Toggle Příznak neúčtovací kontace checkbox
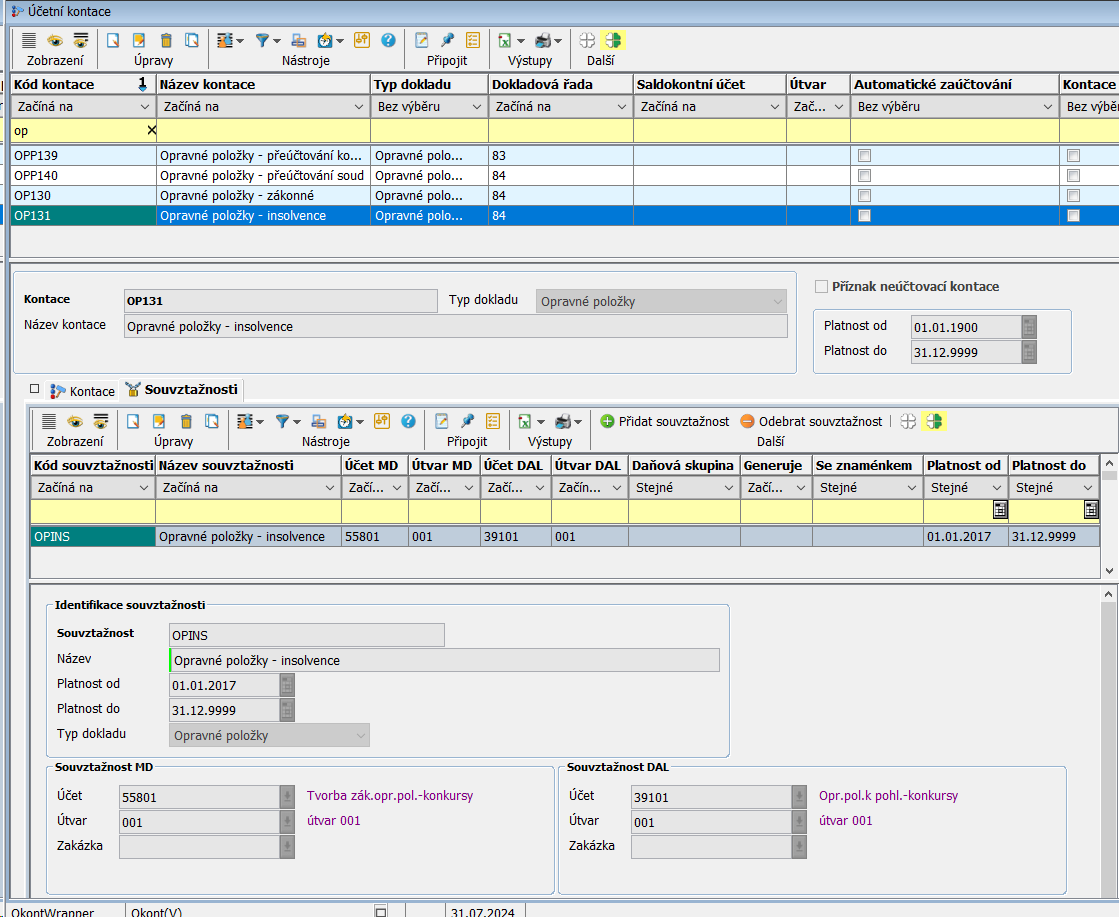This screenshot has height=917, width=1119. [x=822, y=287]
